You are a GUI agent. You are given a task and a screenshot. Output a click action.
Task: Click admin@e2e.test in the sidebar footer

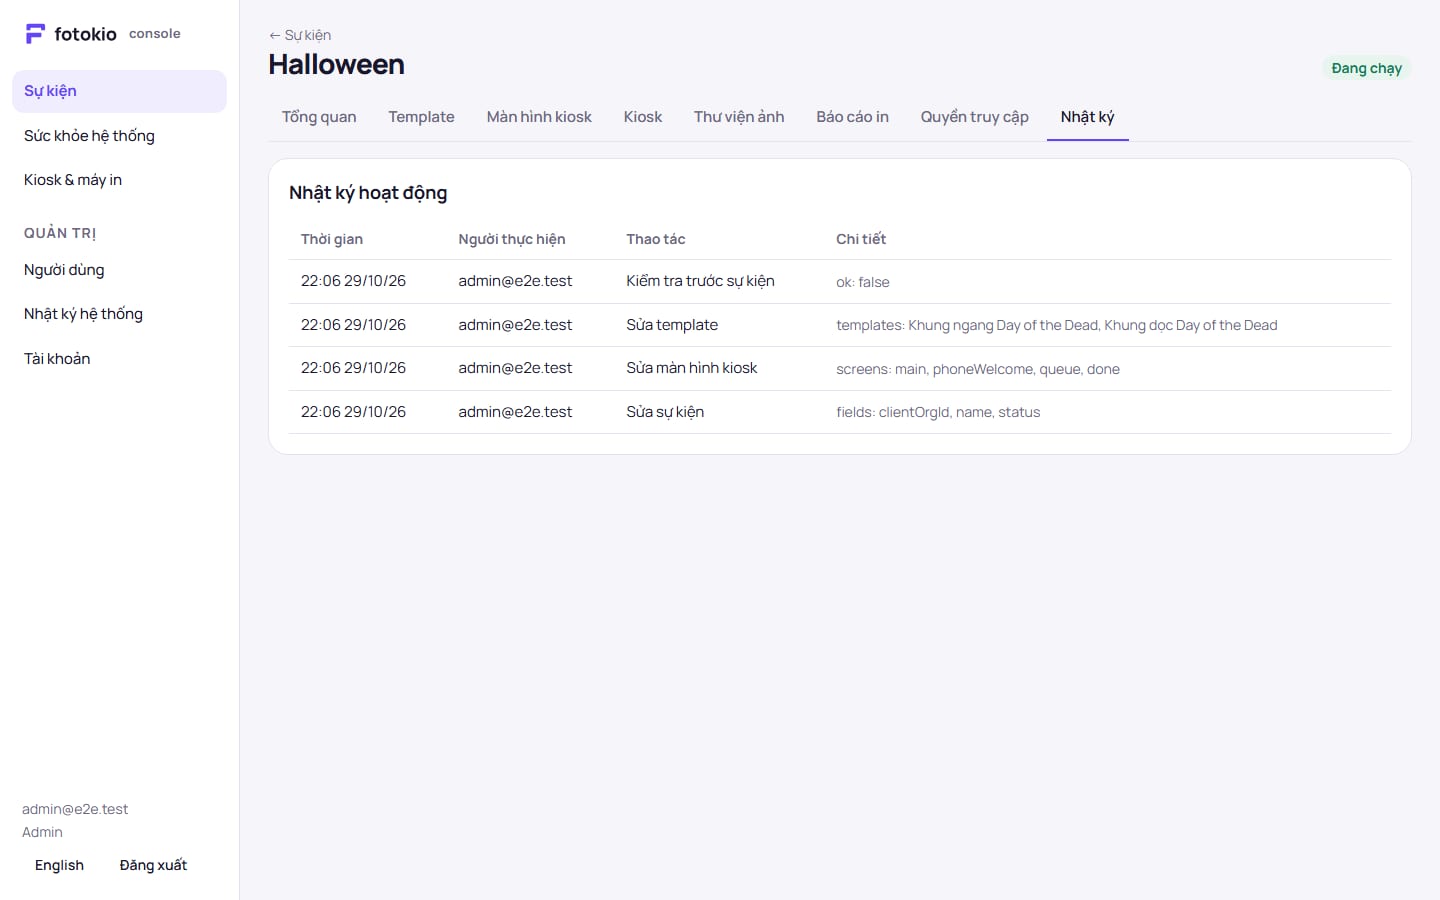(x=75, y=810)
